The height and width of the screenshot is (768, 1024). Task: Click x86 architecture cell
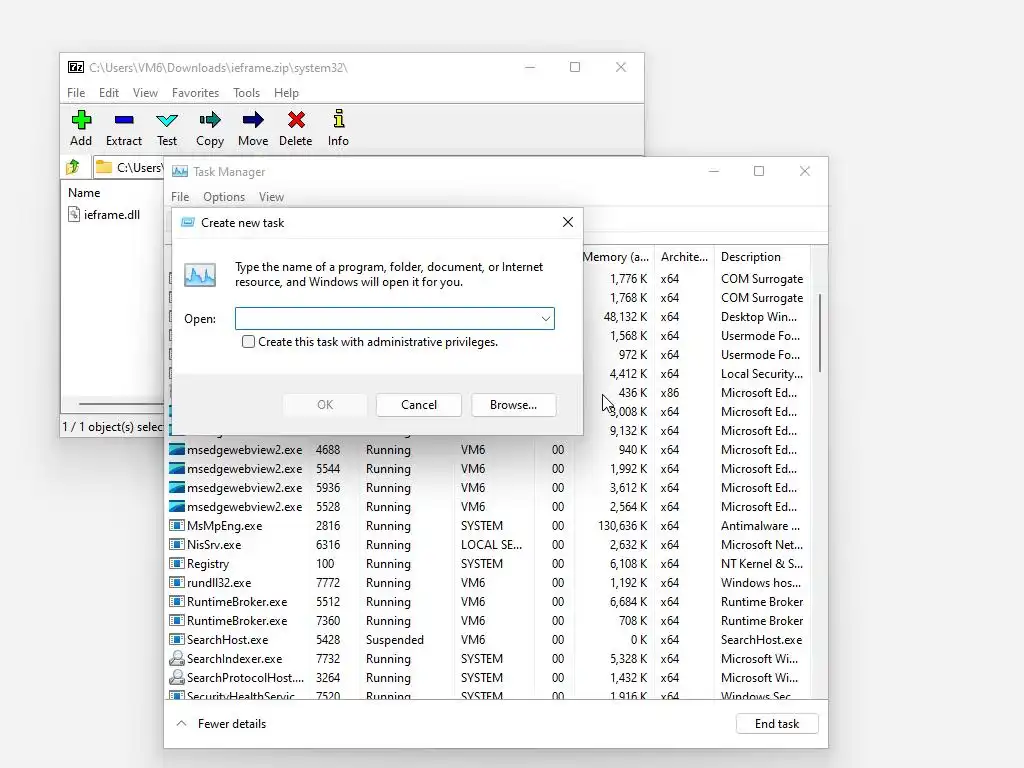pyautogui.click(x=669, y=392)
